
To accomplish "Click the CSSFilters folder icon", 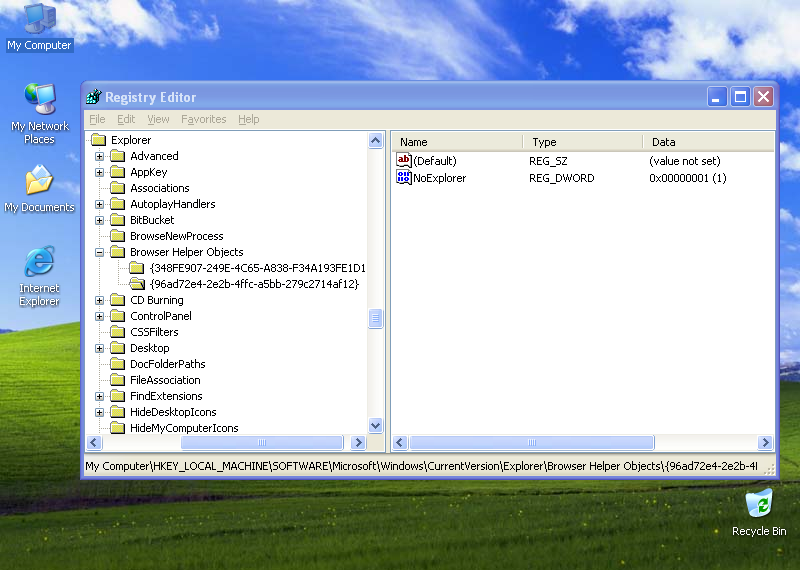I will pyautogui.click(x=118, y=332).
